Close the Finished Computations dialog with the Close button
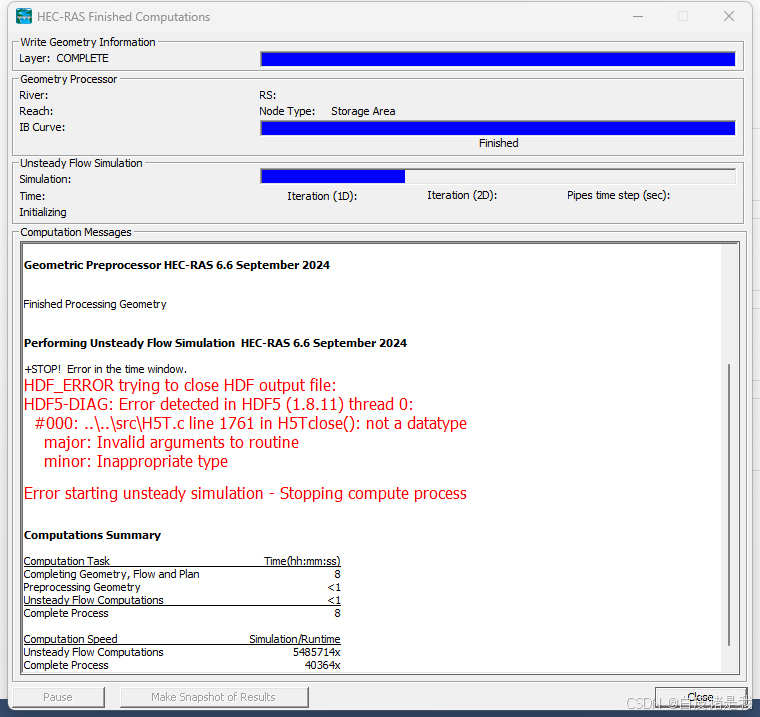 (700, 697)
